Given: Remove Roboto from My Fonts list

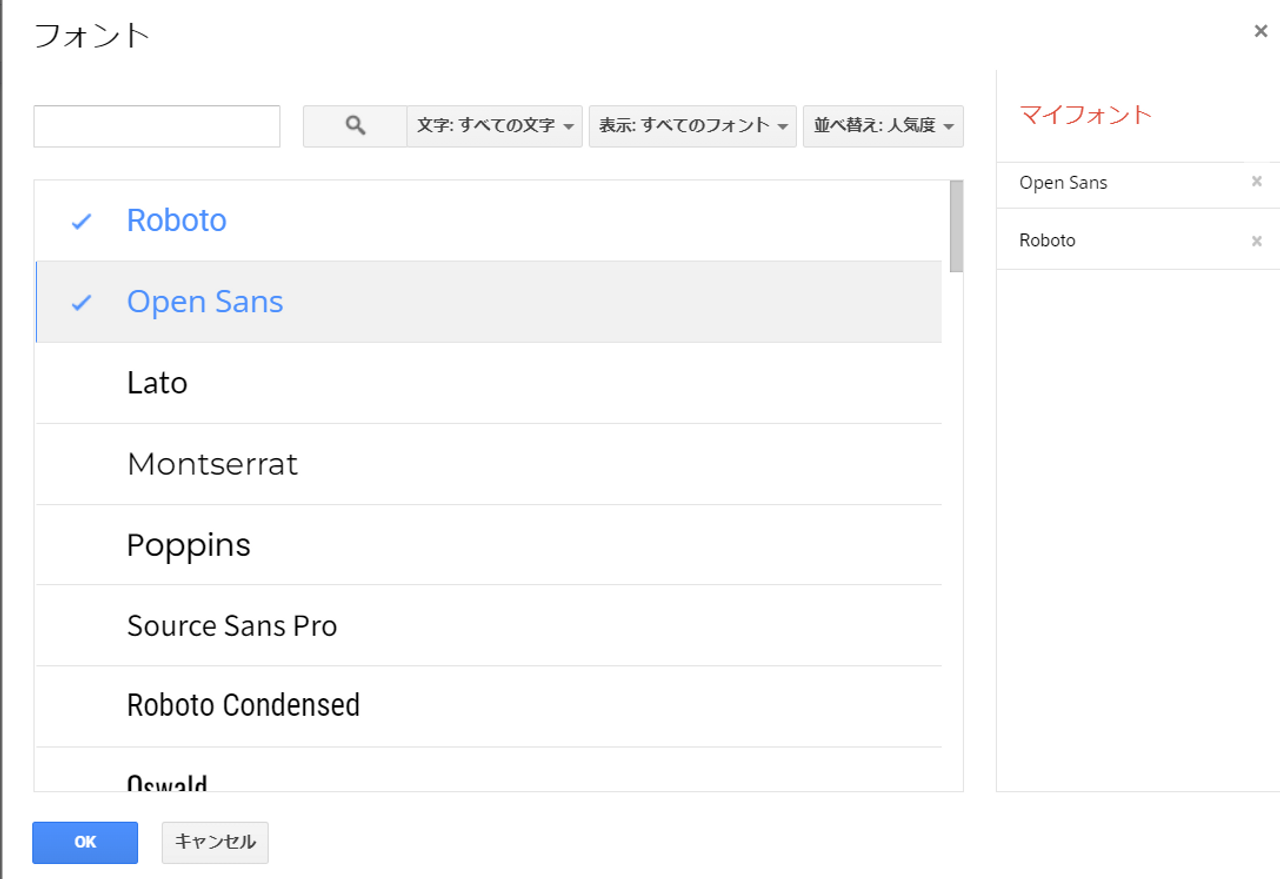Looking at the screenshot, I should [x=1257, y=241].
